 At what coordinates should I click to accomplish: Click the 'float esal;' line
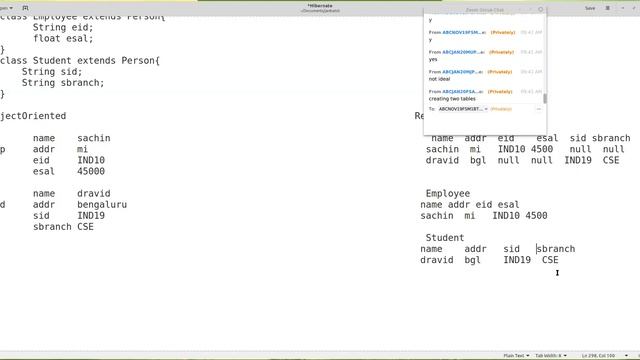(x=63, y=38)
